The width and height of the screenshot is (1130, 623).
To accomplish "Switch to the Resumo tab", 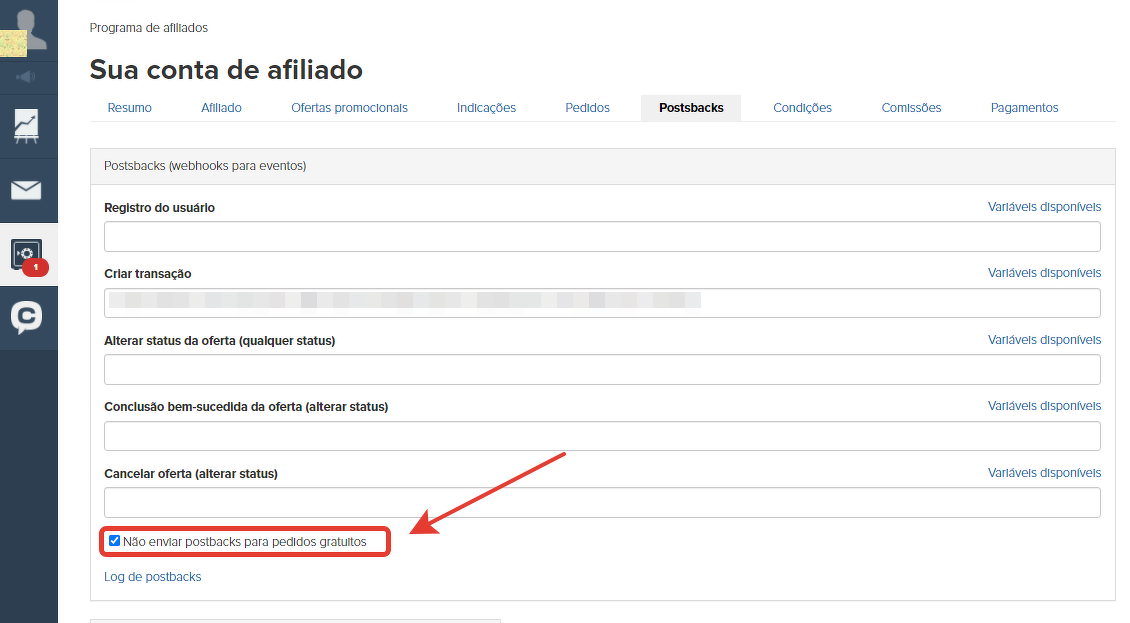I will [130, 108].
